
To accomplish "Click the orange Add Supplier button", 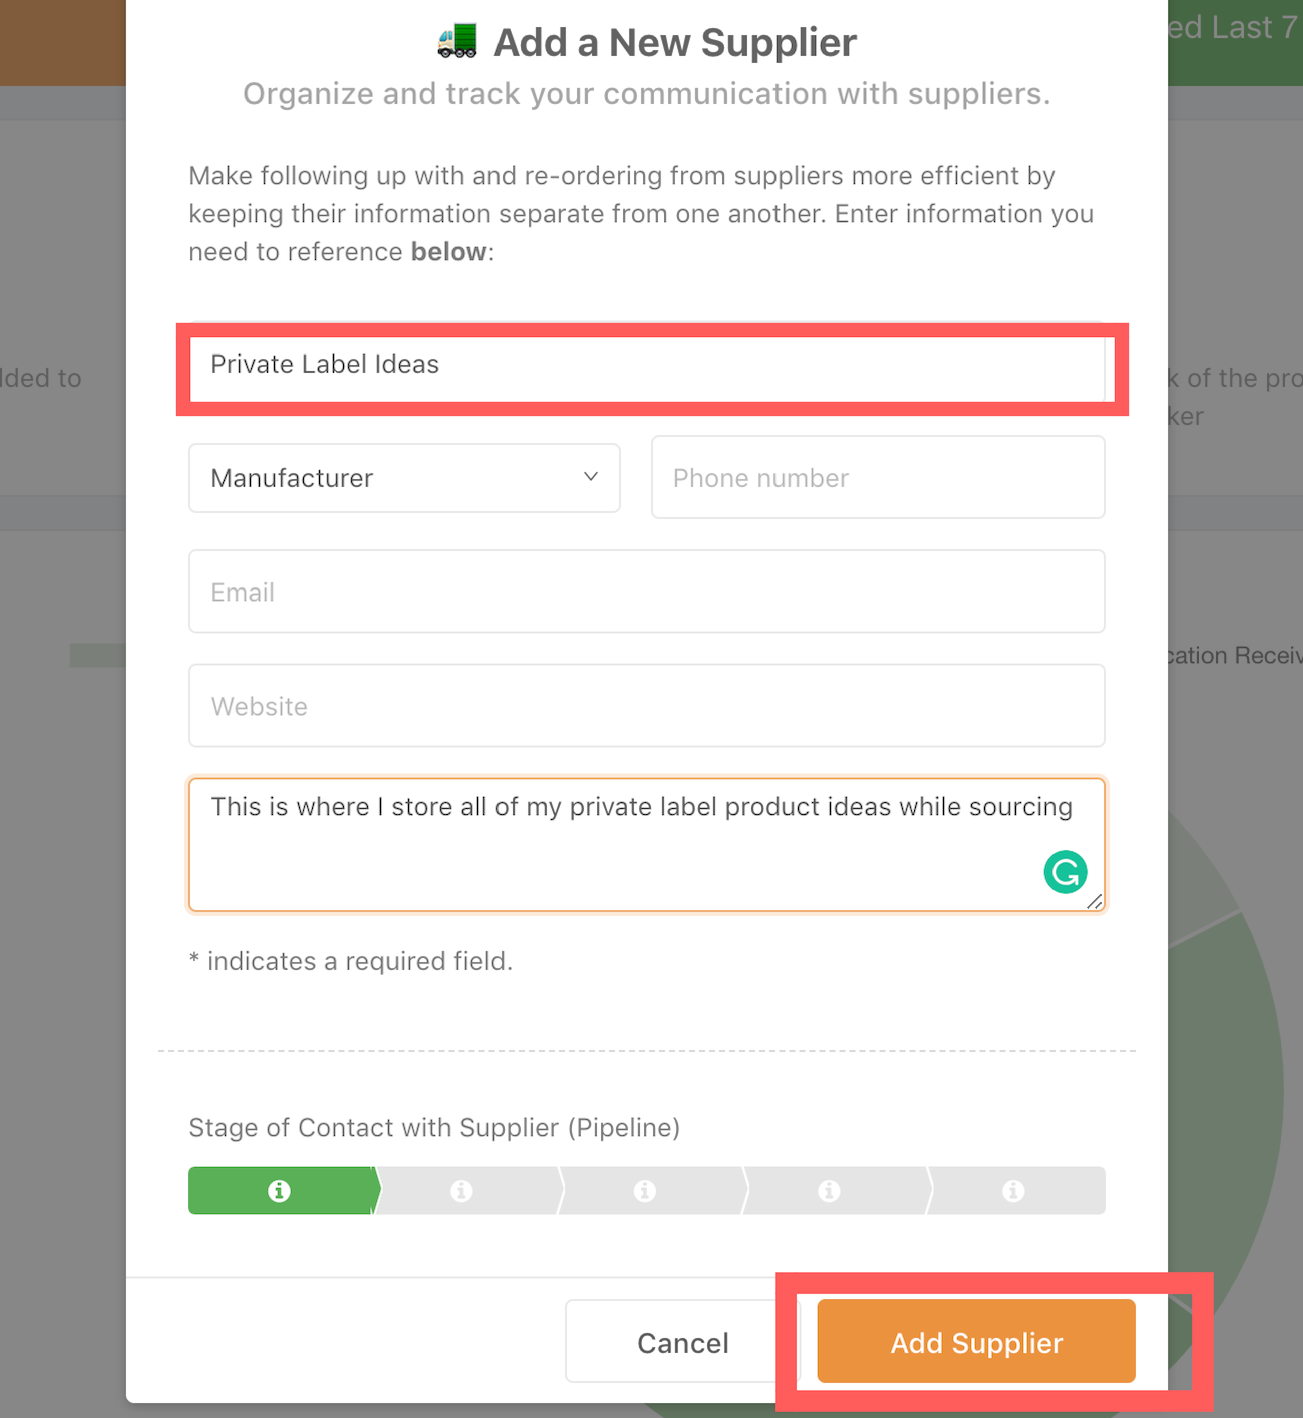I will pyautogui.click(x=976, y=1342).
